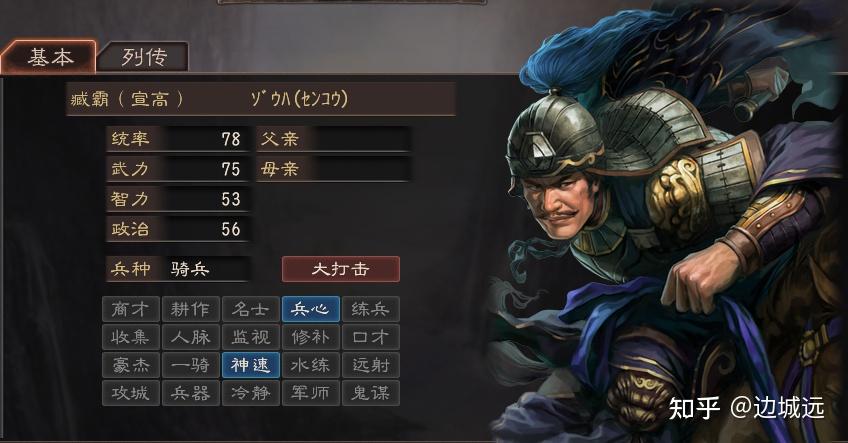Click the 统率 stat row
The image size is (848, 443).
pos(178,139)
